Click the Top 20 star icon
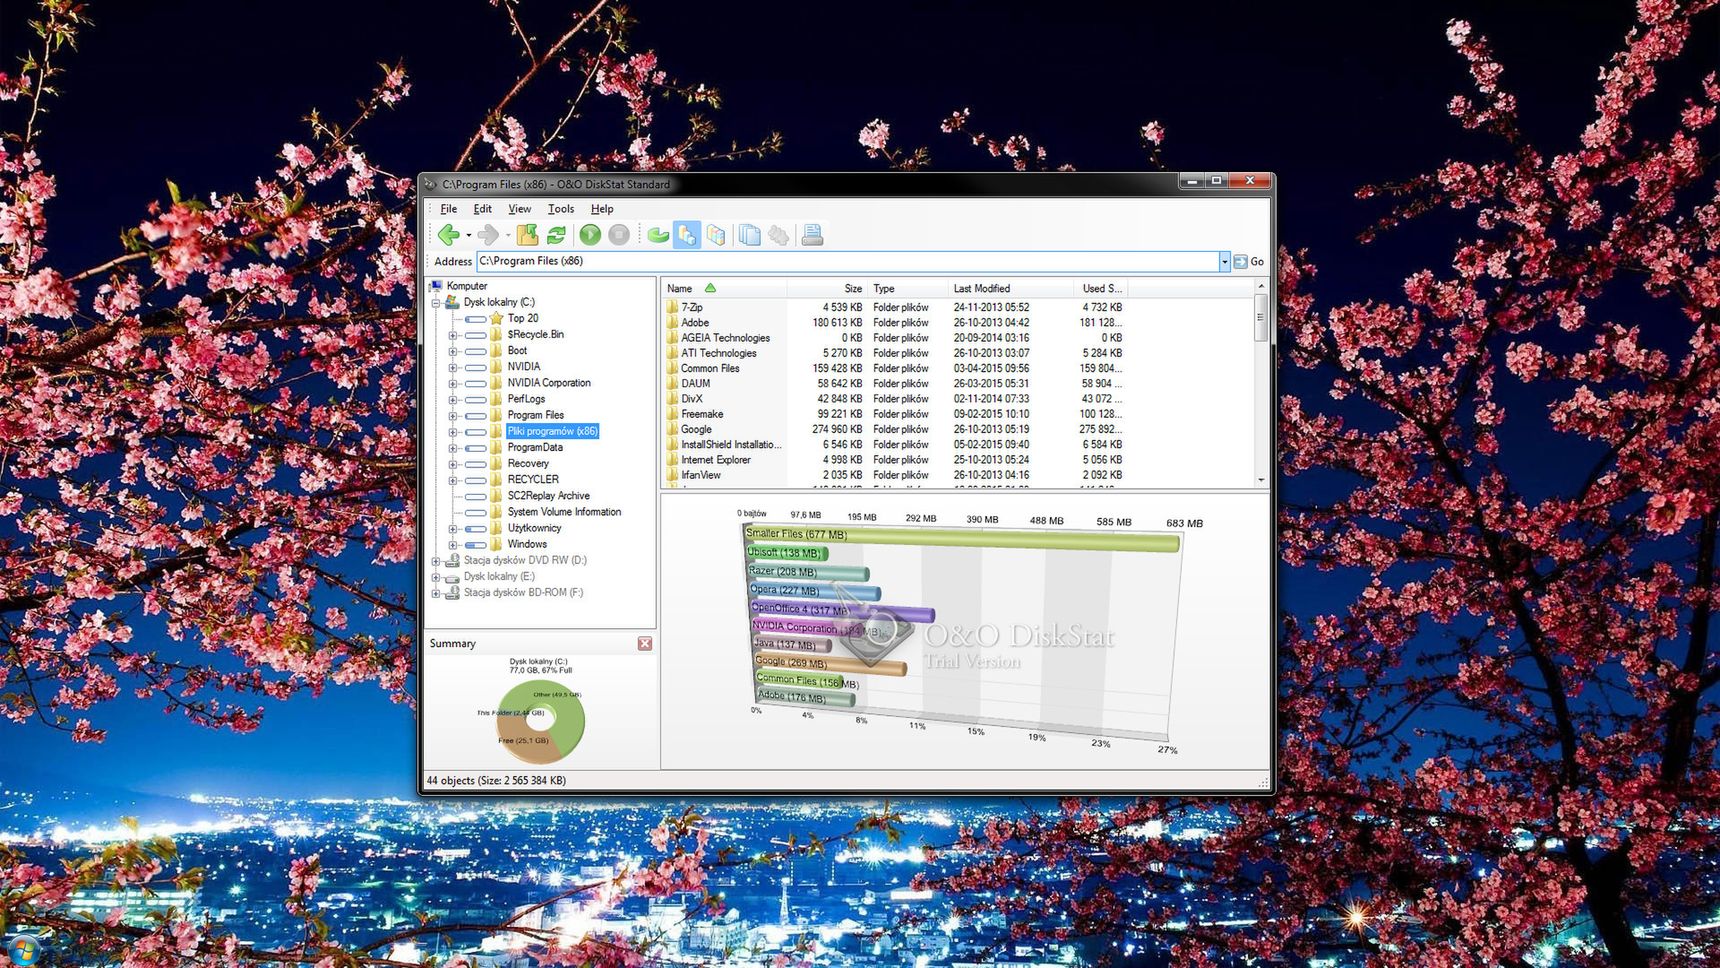Image resolution: width=1720 pixels, height=968 pixels. 496,318
